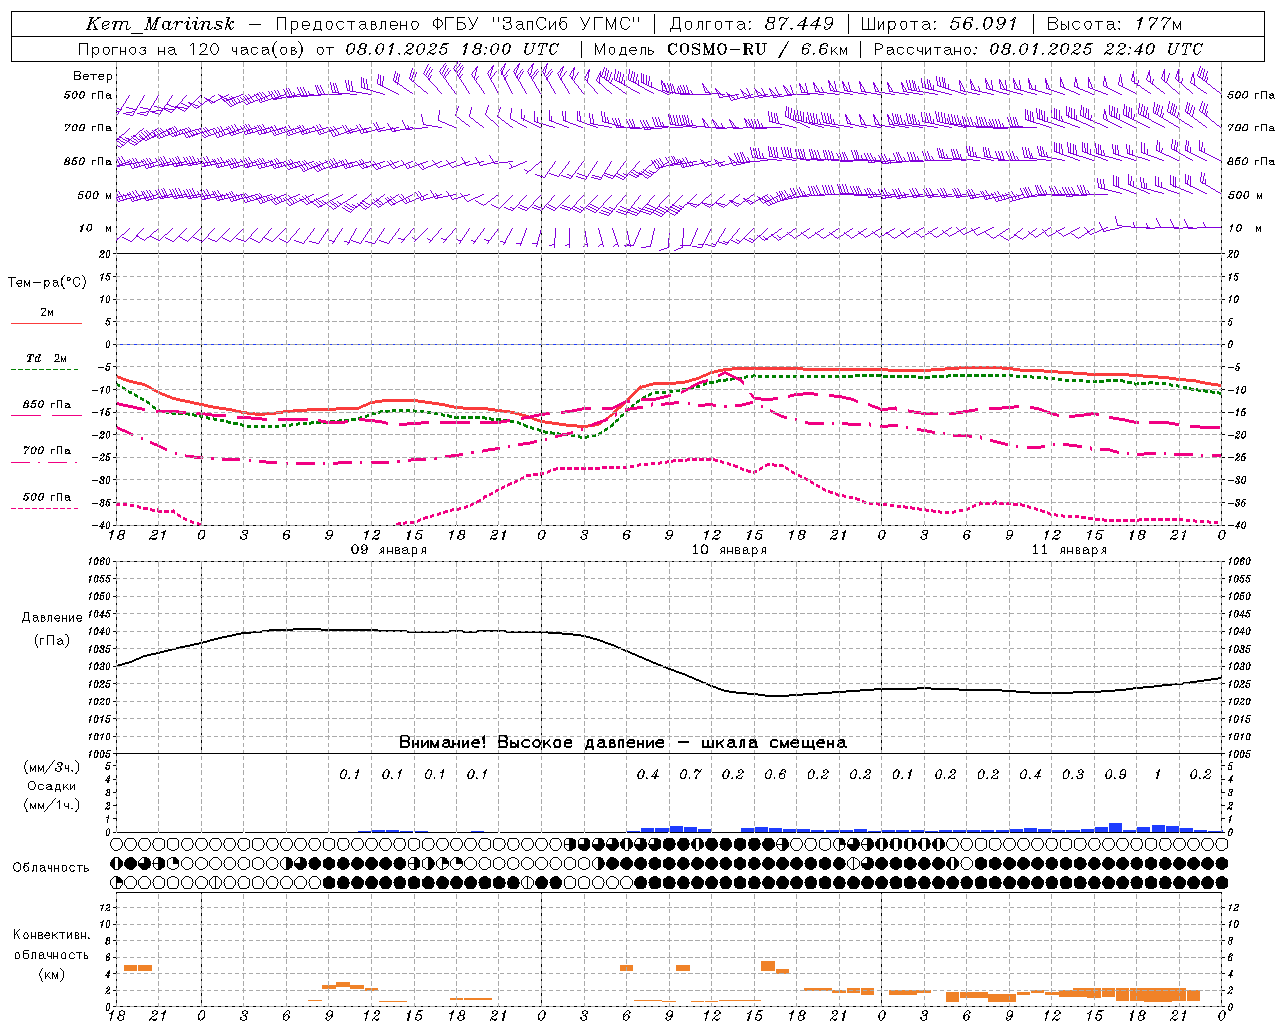
Task: Click the (мм/1ч.) precipitation unit label
Action: [52, 805]
